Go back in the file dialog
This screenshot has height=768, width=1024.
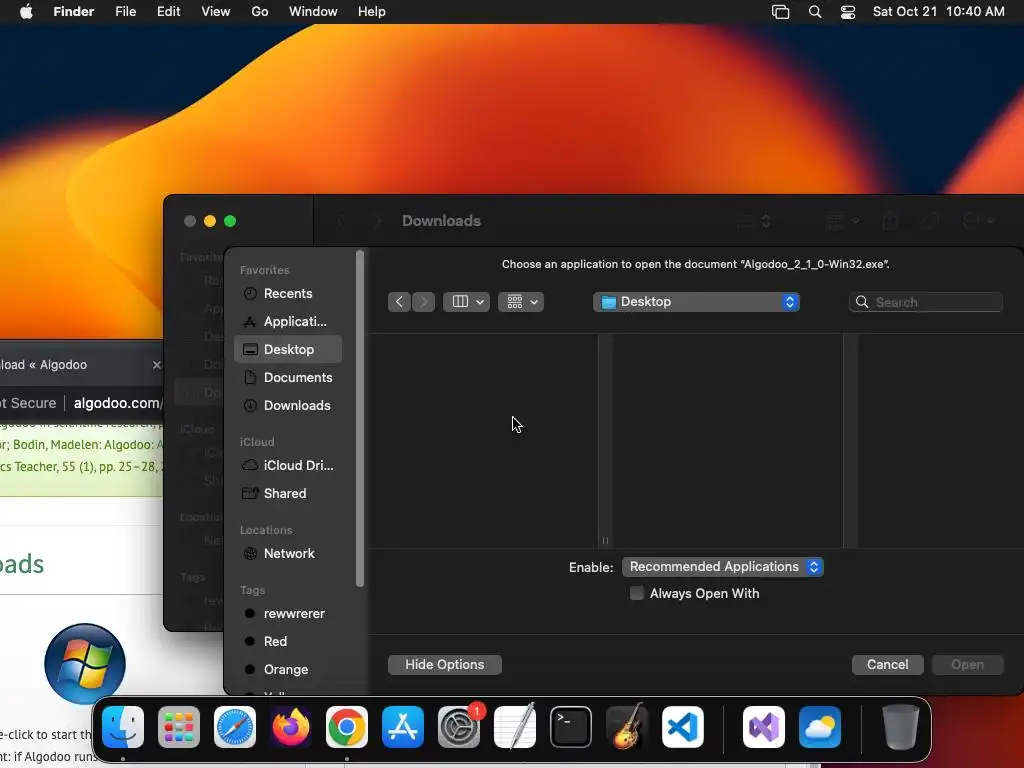click(x=399, y=302)
